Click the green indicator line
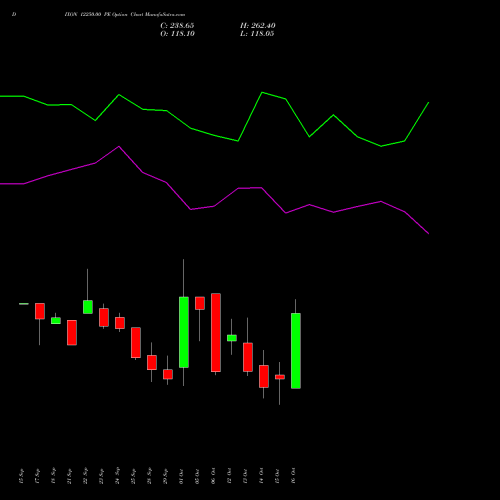This screenshot has height=500, width=500. click(214, 135)
